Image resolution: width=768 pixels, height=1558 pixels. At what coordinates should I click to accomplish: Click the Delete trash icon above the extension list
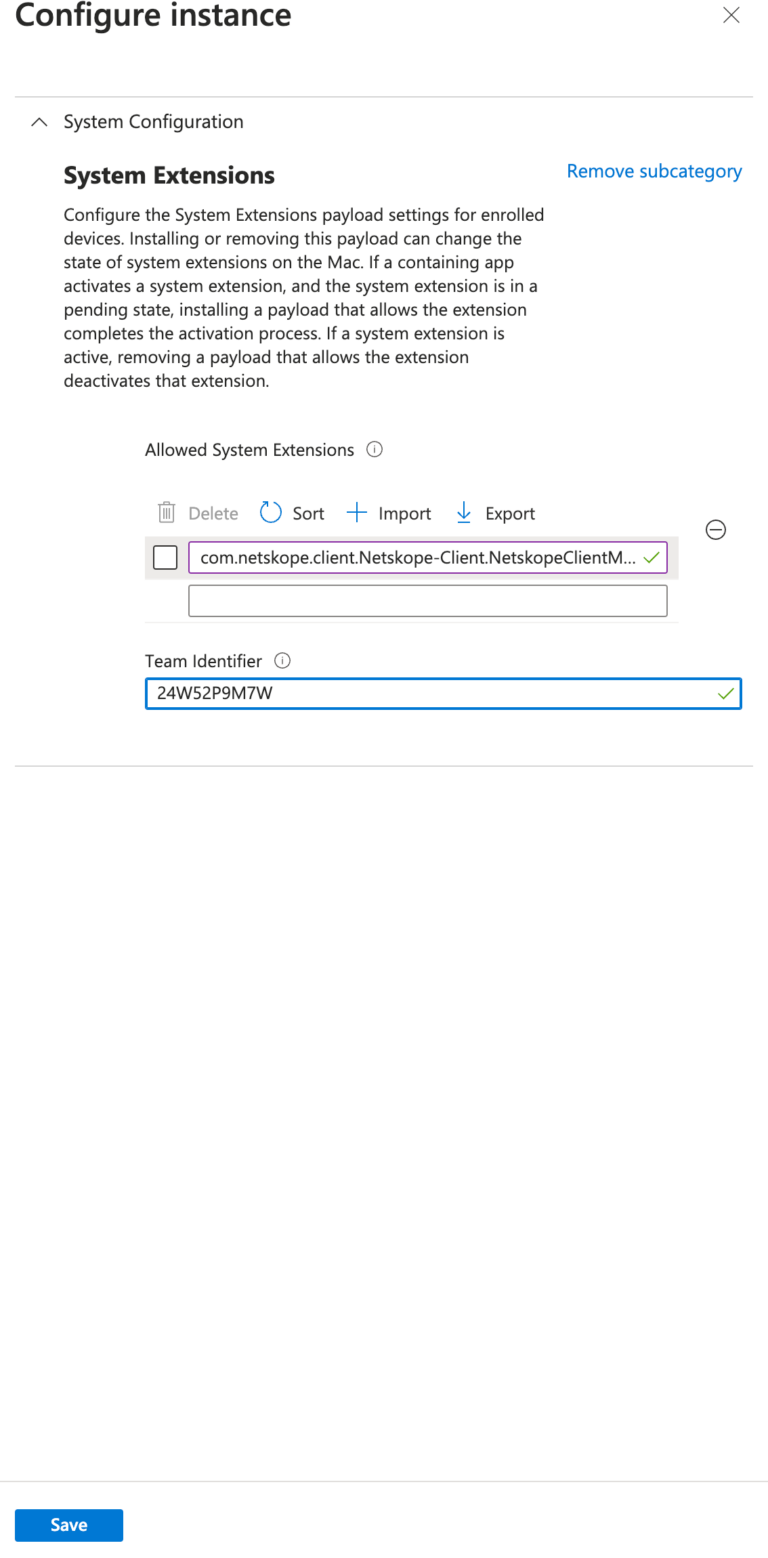click(166, 512)
